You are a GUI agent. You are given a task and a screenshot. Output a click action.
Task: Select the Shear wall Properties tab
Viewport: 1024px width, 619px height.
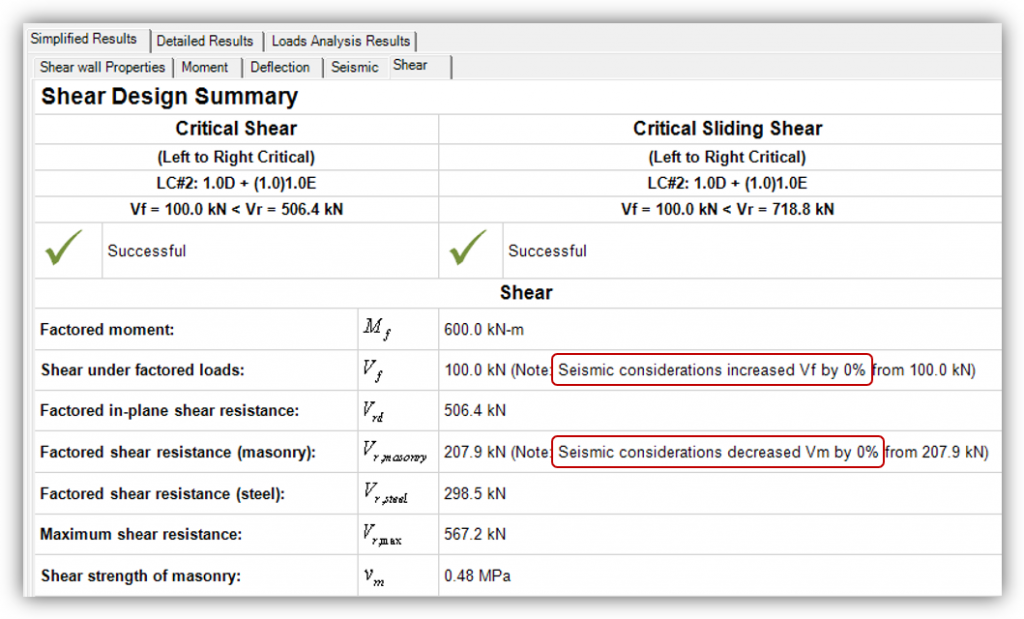[x=102, y=67]
